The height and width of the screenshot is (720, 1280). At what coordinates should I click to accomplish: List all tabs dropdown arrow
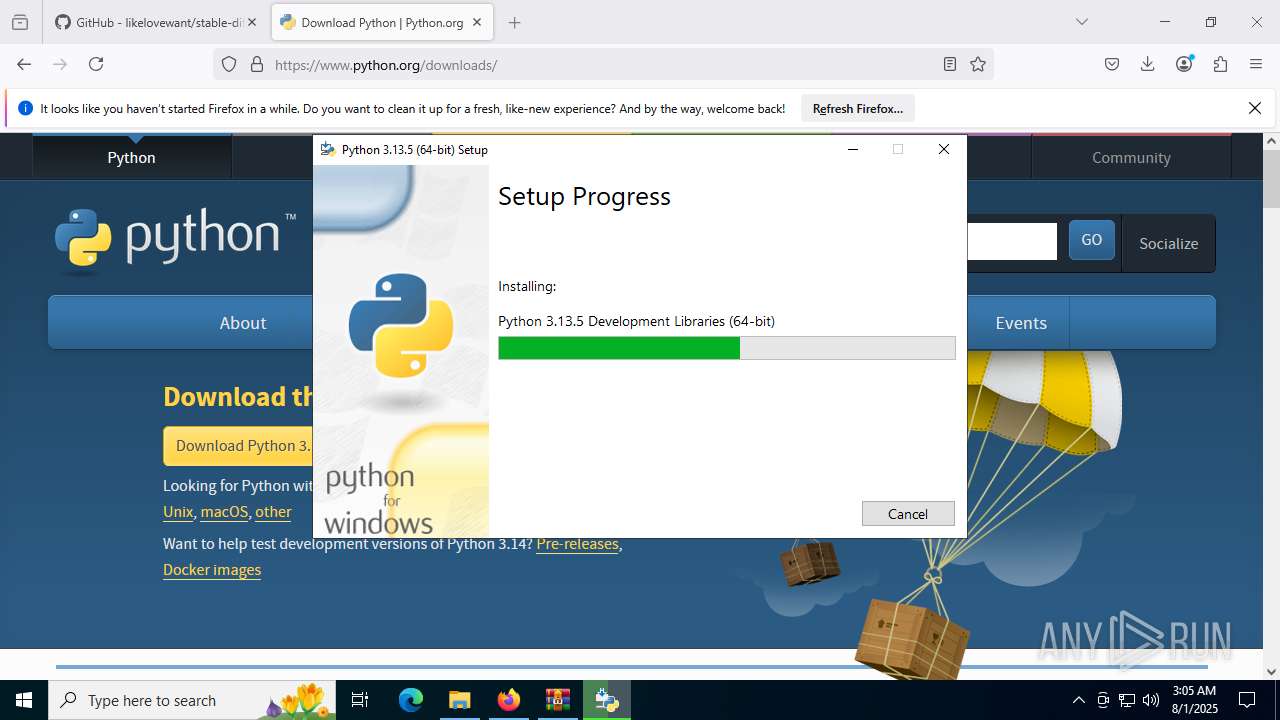1082,22
